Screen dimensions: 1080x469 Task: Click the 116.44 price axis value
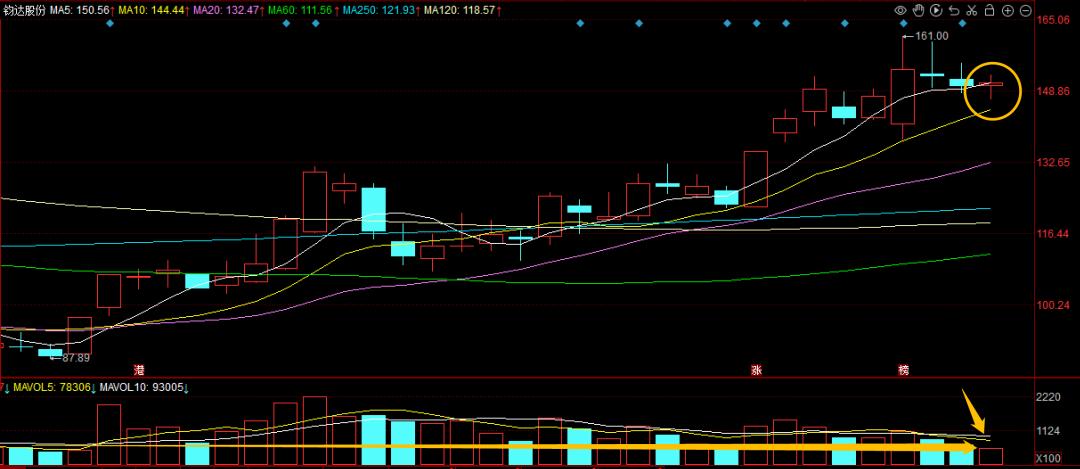coord(1054,234)
